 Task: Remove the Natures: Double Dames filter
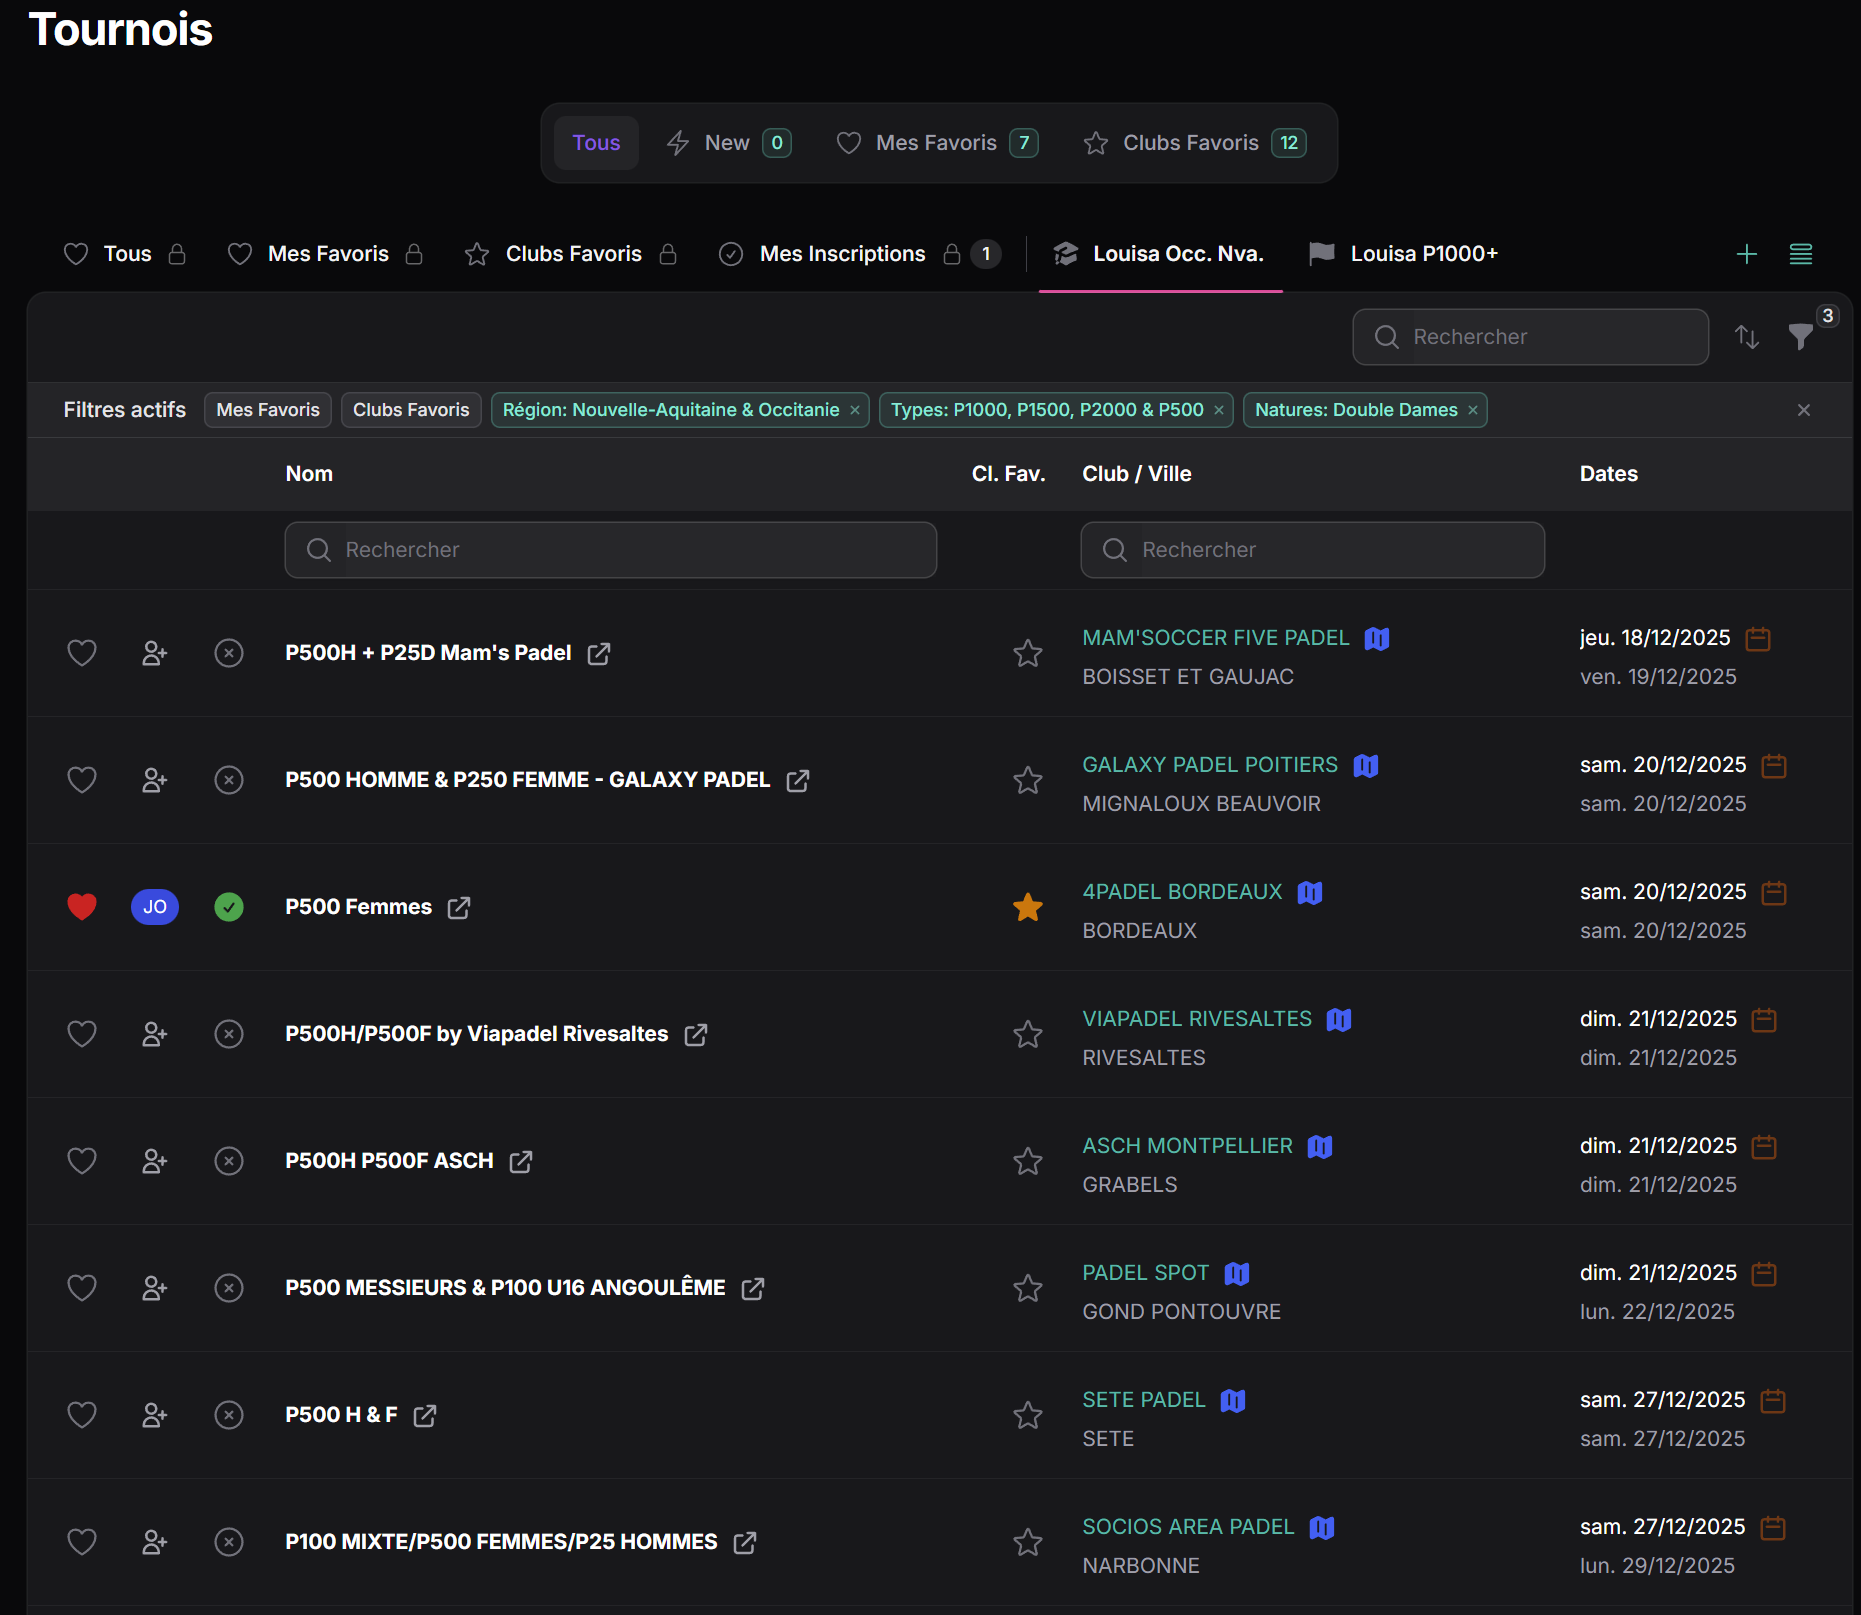pyautogui.click(x=1473, y=410)
